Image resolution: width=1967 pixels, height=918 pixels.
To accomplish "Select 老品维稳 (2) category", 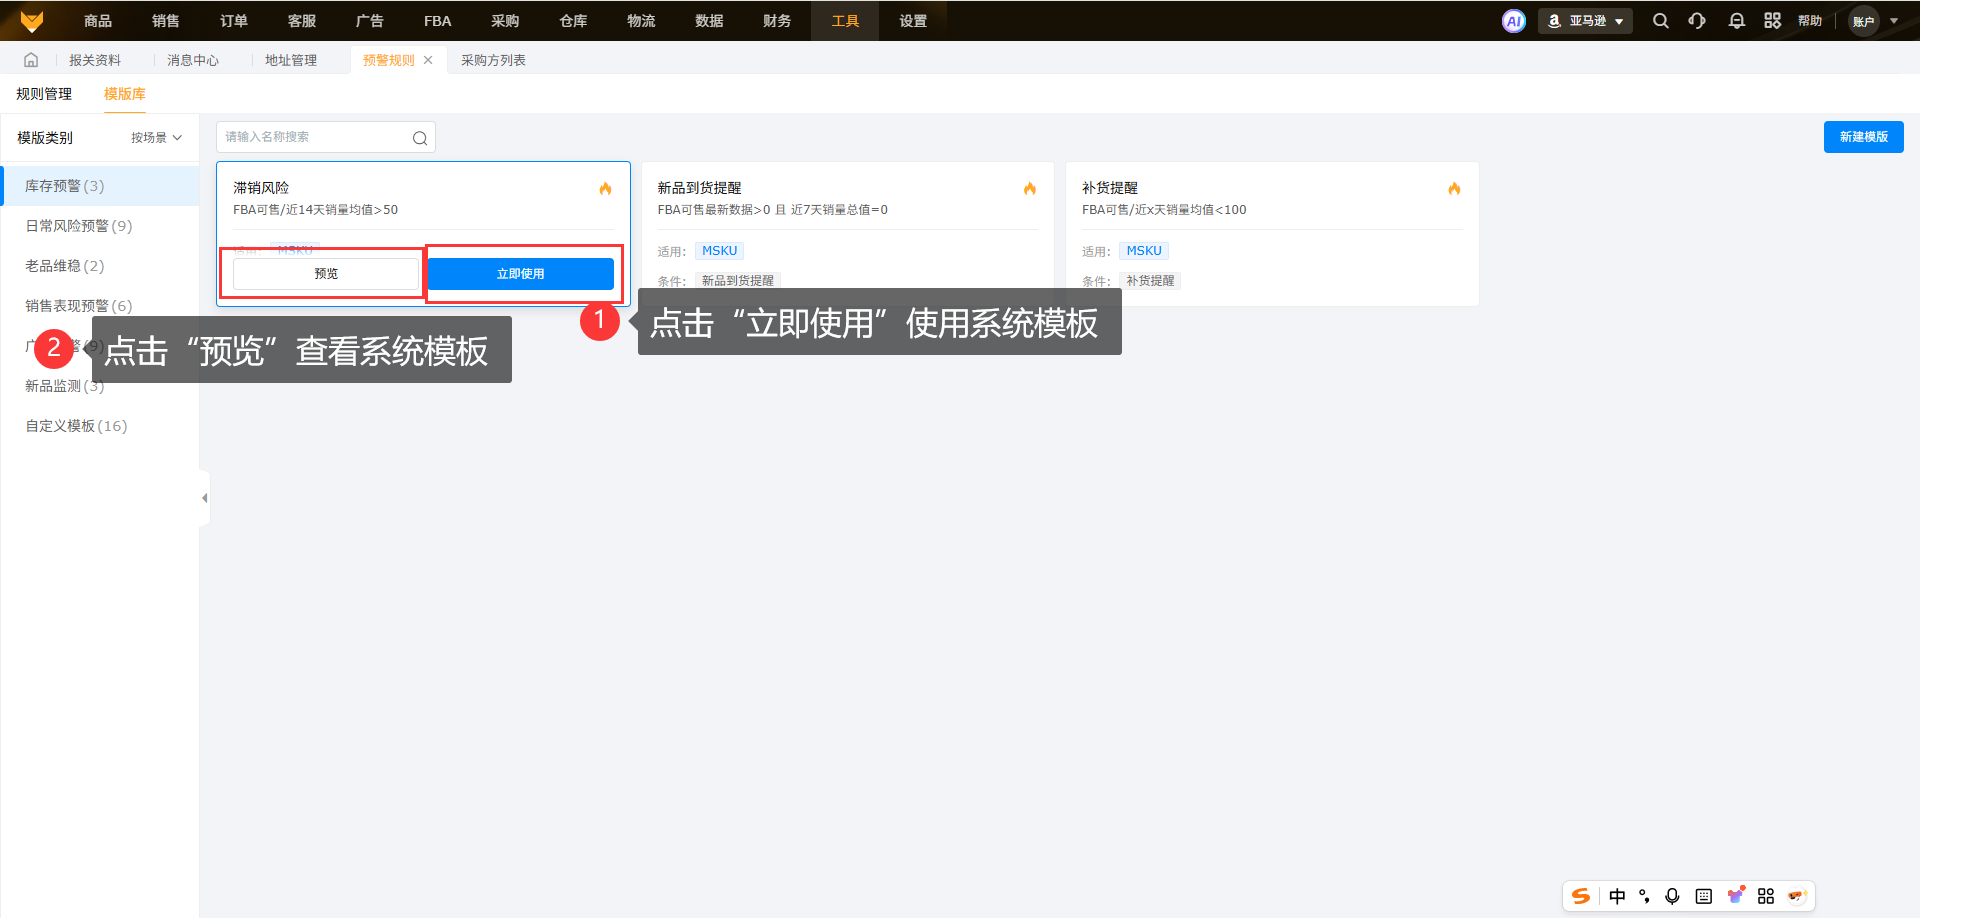I will pos(100,266).
